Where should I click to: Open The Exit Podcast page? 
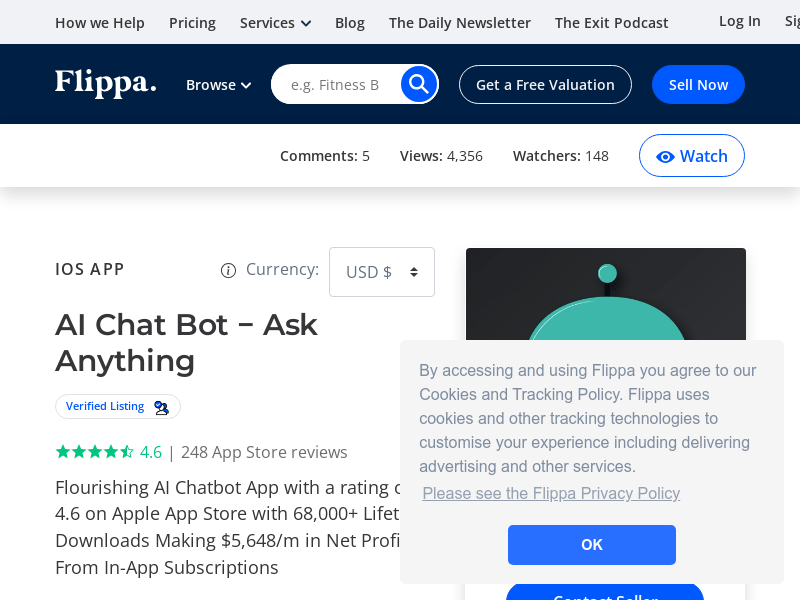611,23
